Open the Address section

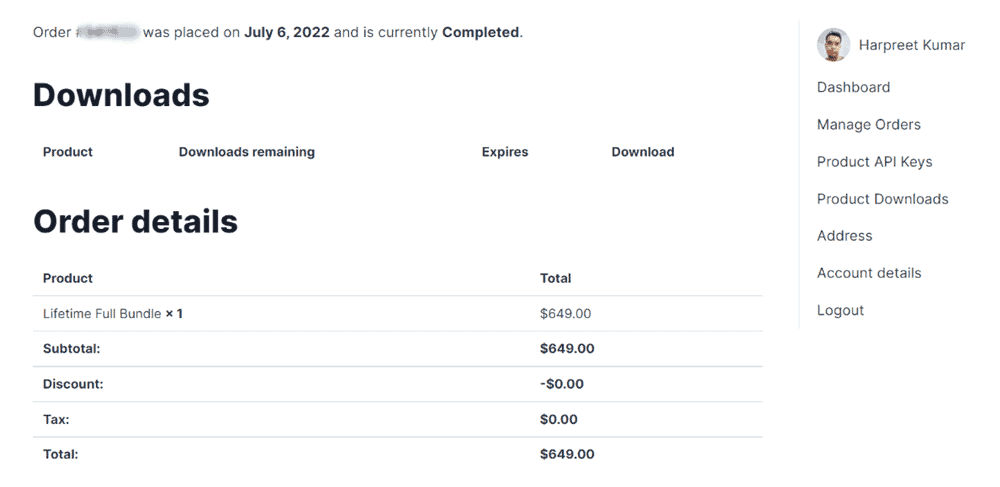[844, 236]
